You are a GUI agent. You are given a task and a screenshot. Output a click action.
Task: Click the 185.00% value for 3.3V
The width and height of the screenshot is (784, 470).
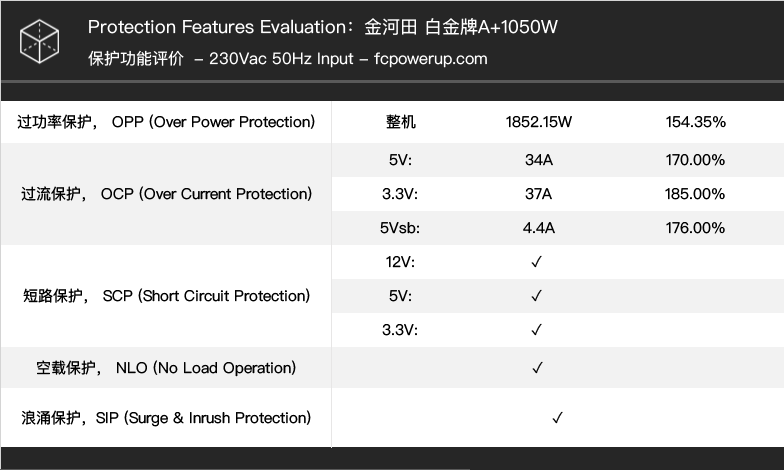tap(694, 194)
